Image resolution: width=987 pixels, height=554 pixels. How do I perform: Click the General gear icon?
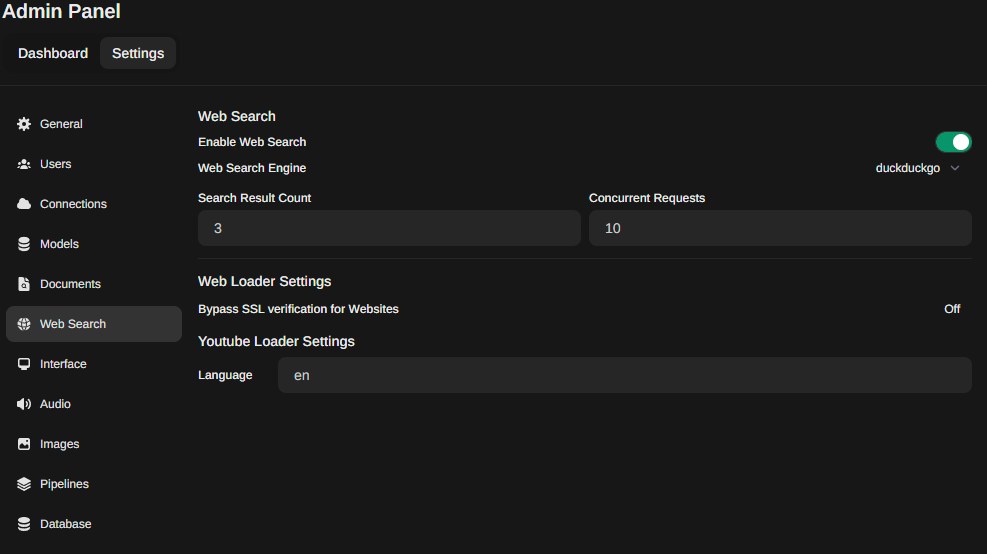(x=24, y=124)
